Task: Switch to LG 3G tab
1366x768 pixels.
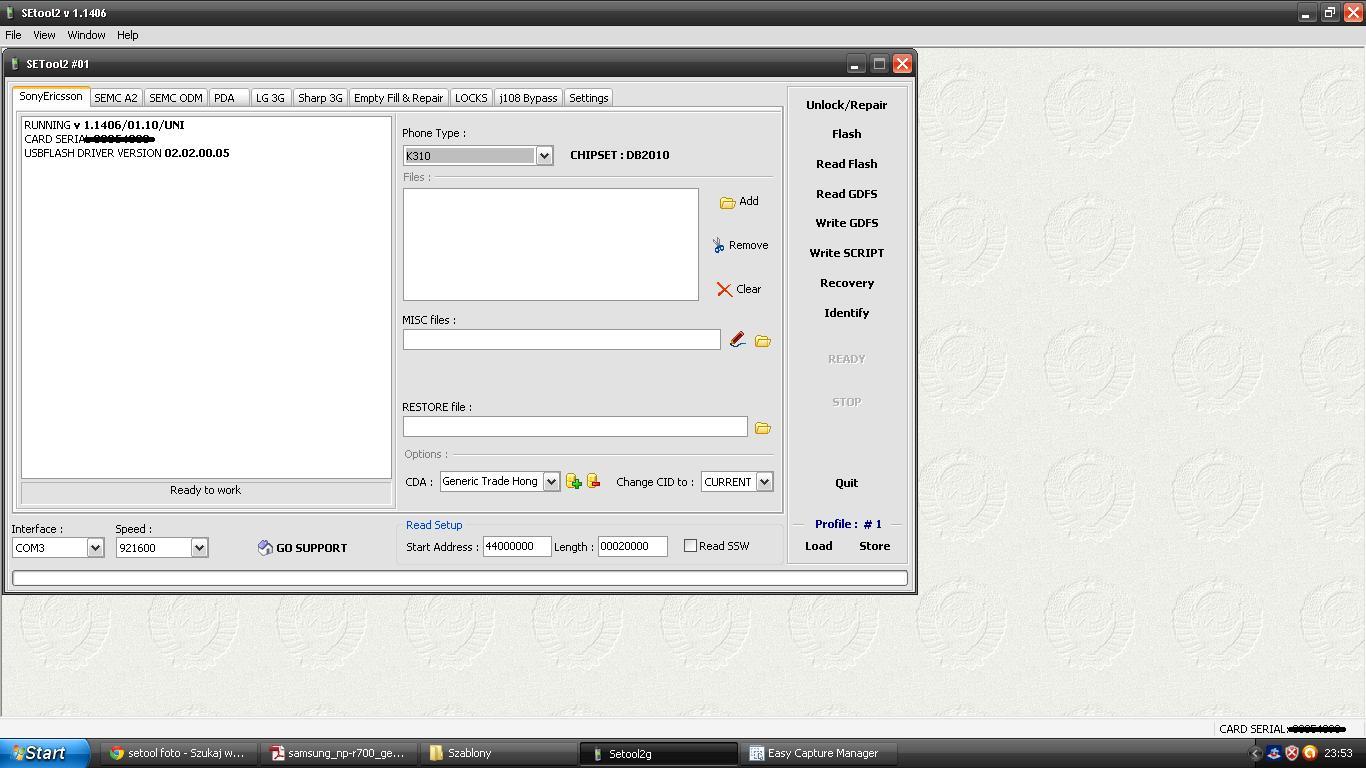Action: (x=271, y=98)
